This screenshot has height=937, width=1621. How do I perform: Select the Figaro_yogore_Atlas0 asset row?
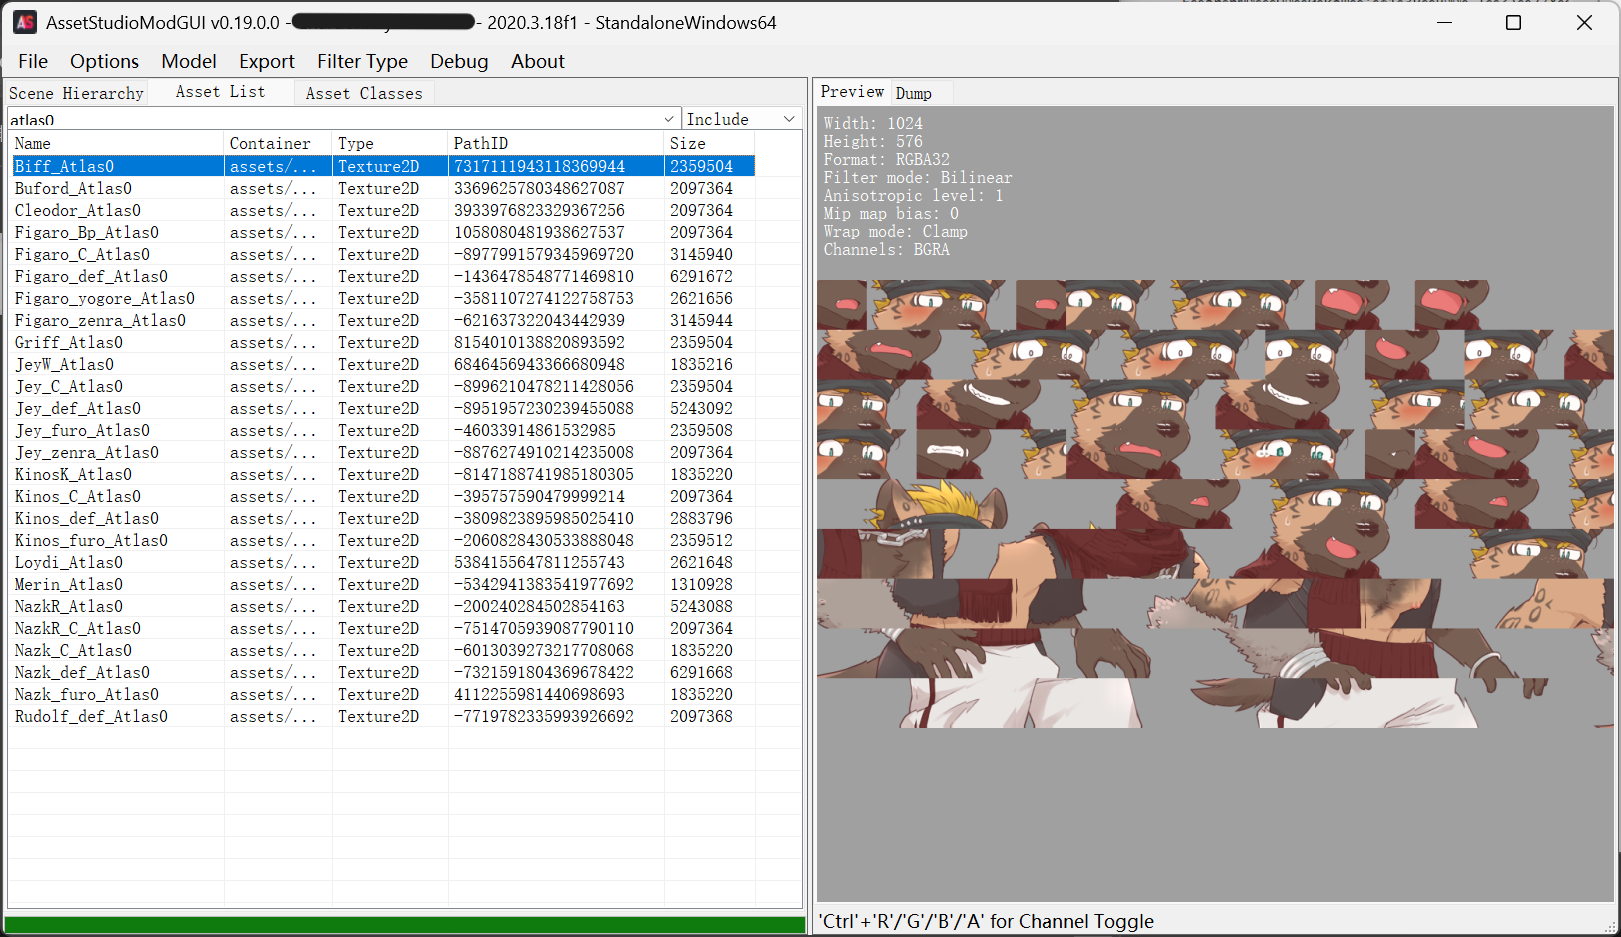point(383,298)
